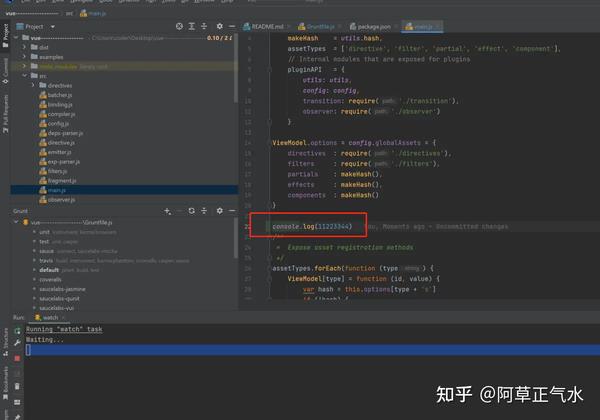This screenshot has width=600, height=420.
Task: Collapse the vue Gruntfile.js node in Grunt panel
Action: (16, 222)
